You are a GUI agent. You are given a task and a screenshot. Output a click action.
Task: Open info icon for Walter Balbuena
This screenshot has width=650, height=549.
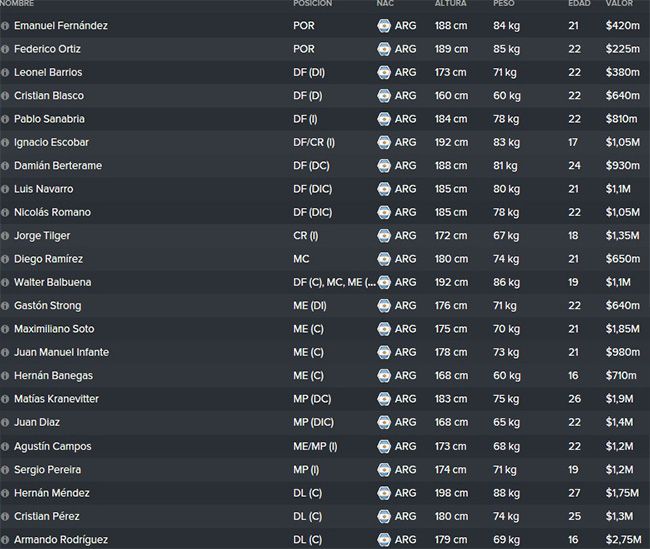(x=5, y=282)
